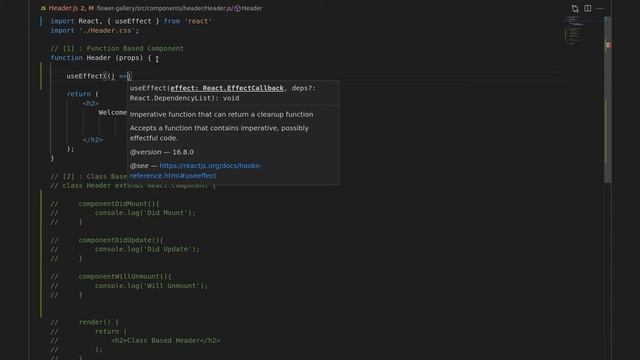Follow the reactjs.org hooks-reference link in the tooltip
Viewport: 640px width, 360px height.
[196, 171]
